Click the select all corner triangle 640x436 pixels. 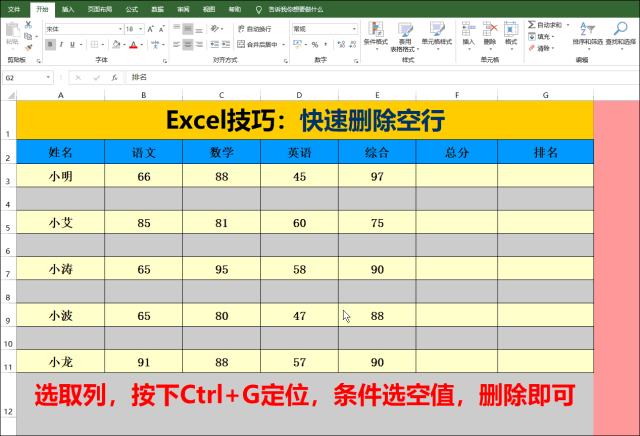(9, 95)
